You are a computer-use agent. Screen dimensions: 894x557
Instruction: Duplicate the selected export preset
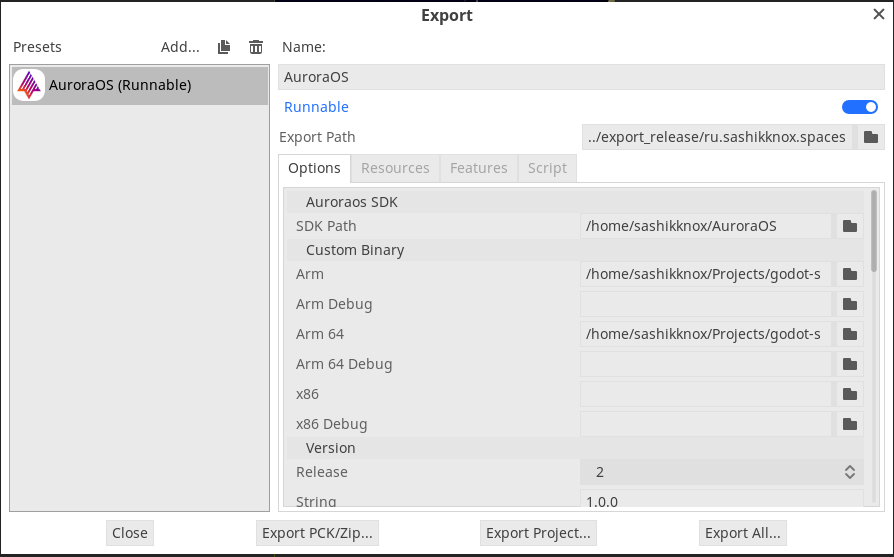224,47
